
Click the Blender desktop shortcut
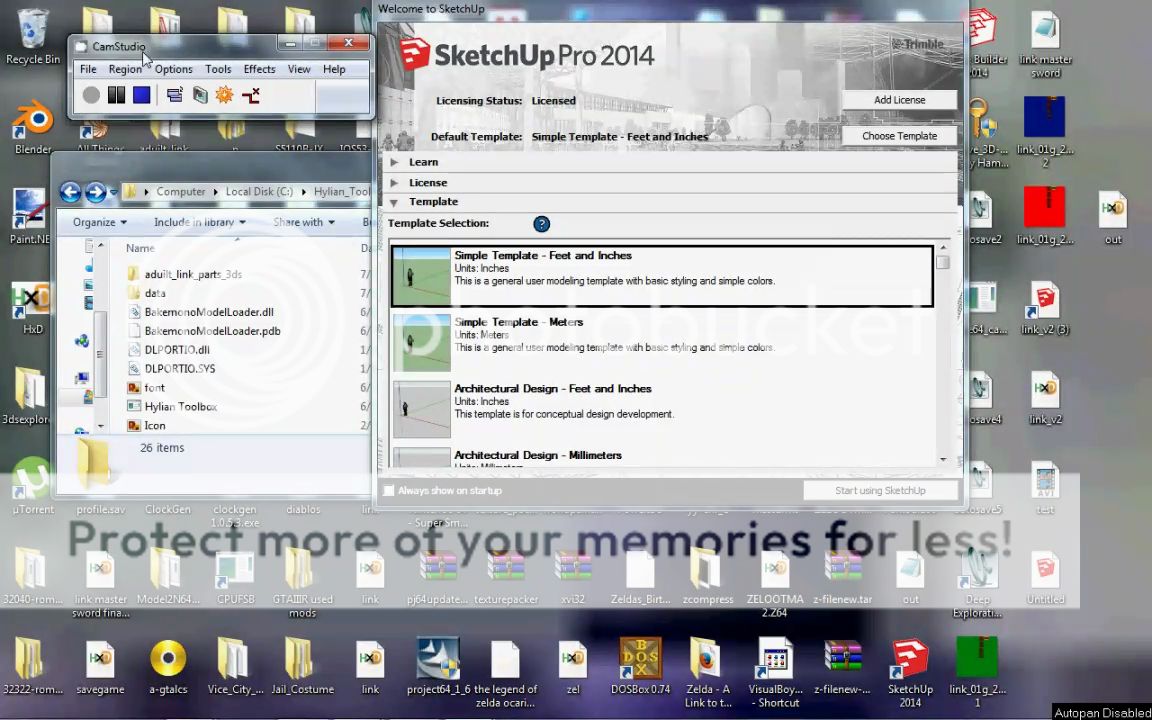tap(32, 127)
